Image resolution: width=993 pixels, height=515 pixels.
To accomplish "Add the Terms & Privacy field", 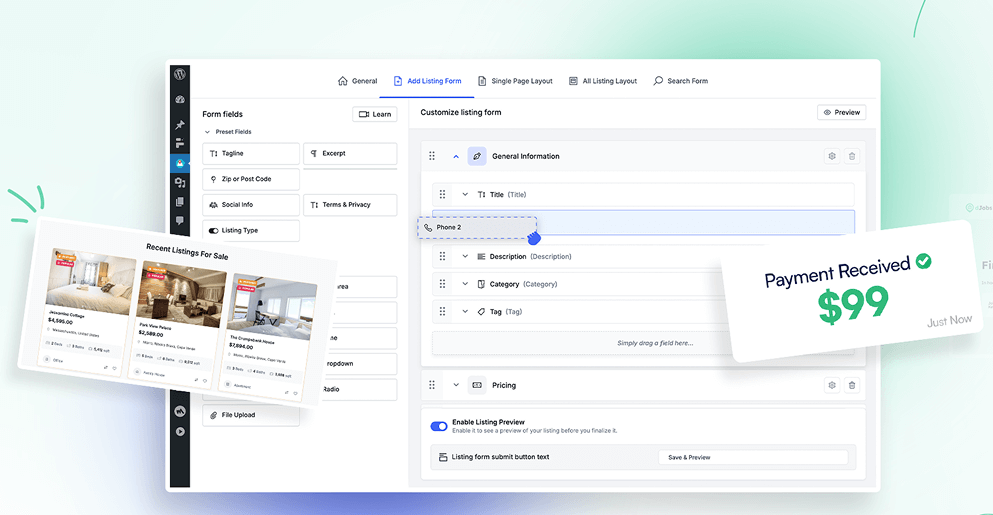I will (350, 205).
